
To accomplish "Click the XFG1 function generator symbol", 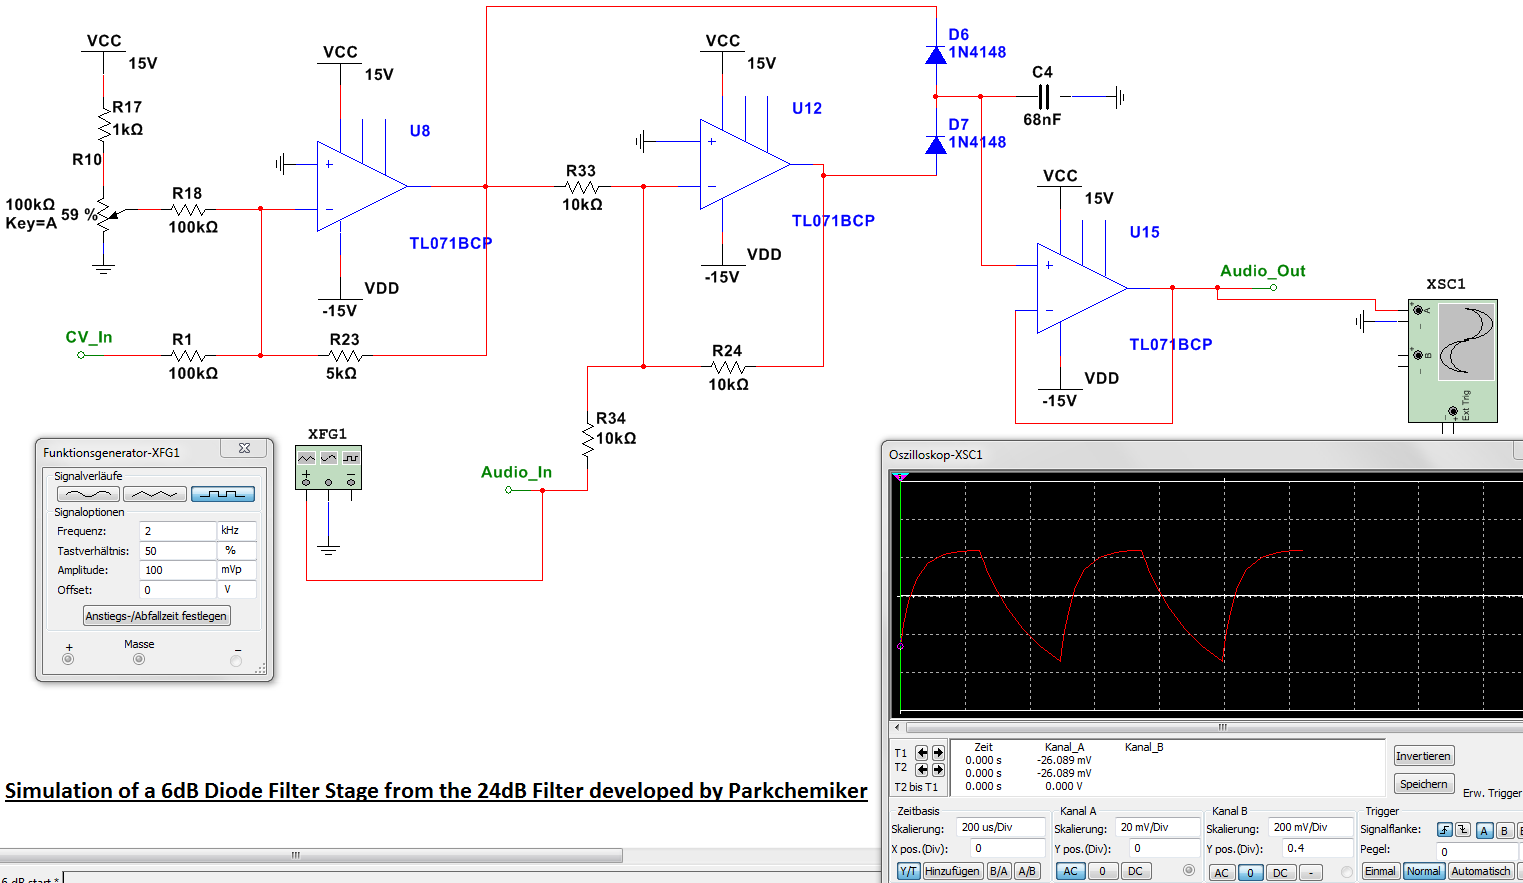I will pos(328,468).
